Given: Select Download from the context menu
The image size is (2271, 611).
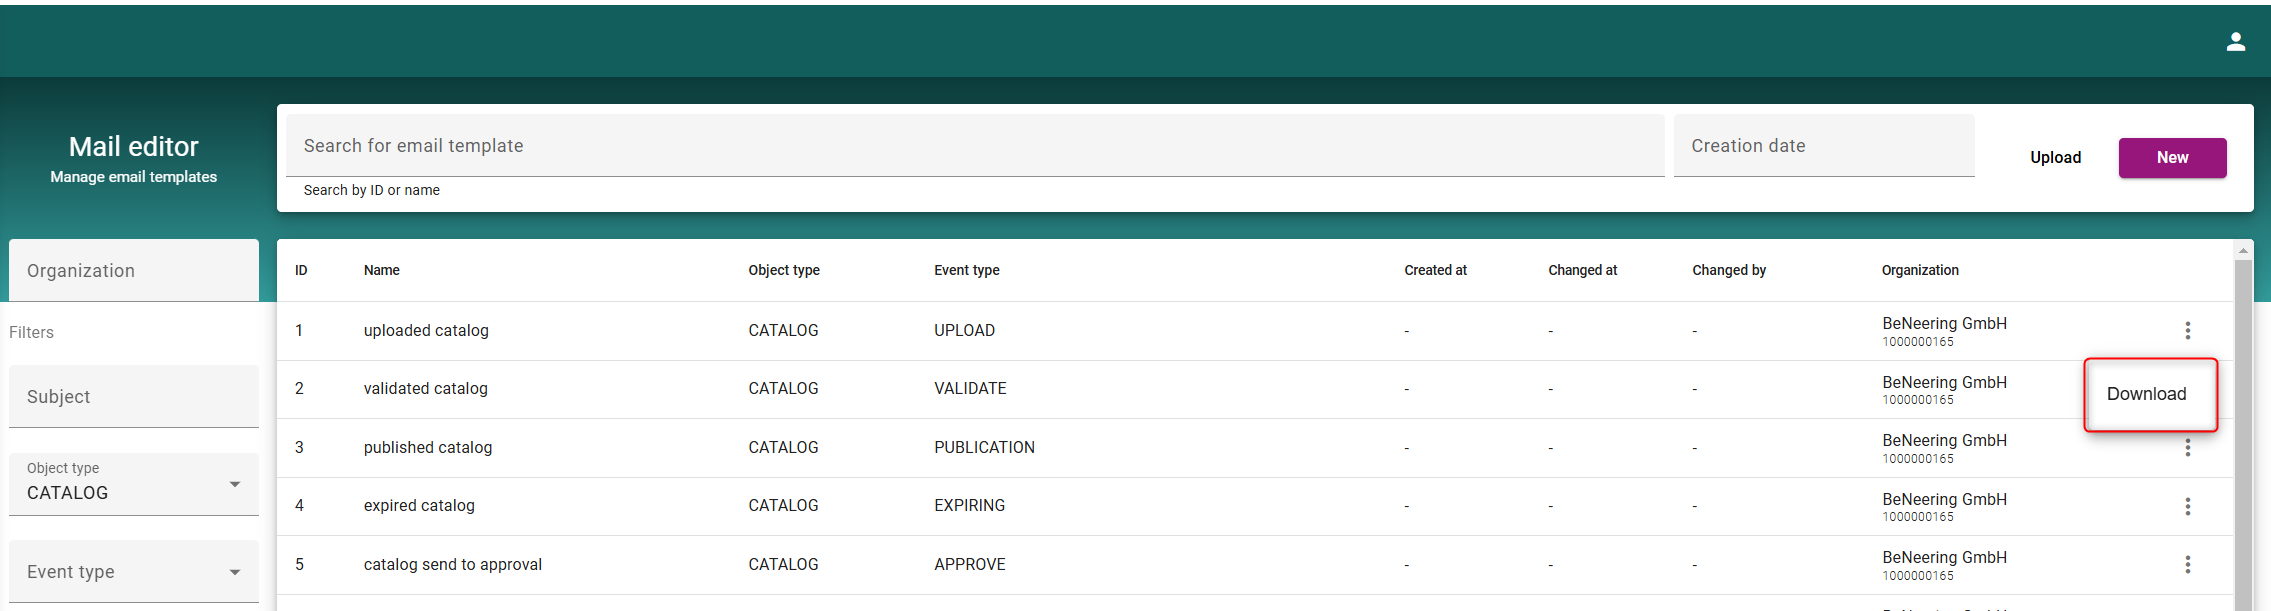Looking at the screenshot, I should 2146,394.
